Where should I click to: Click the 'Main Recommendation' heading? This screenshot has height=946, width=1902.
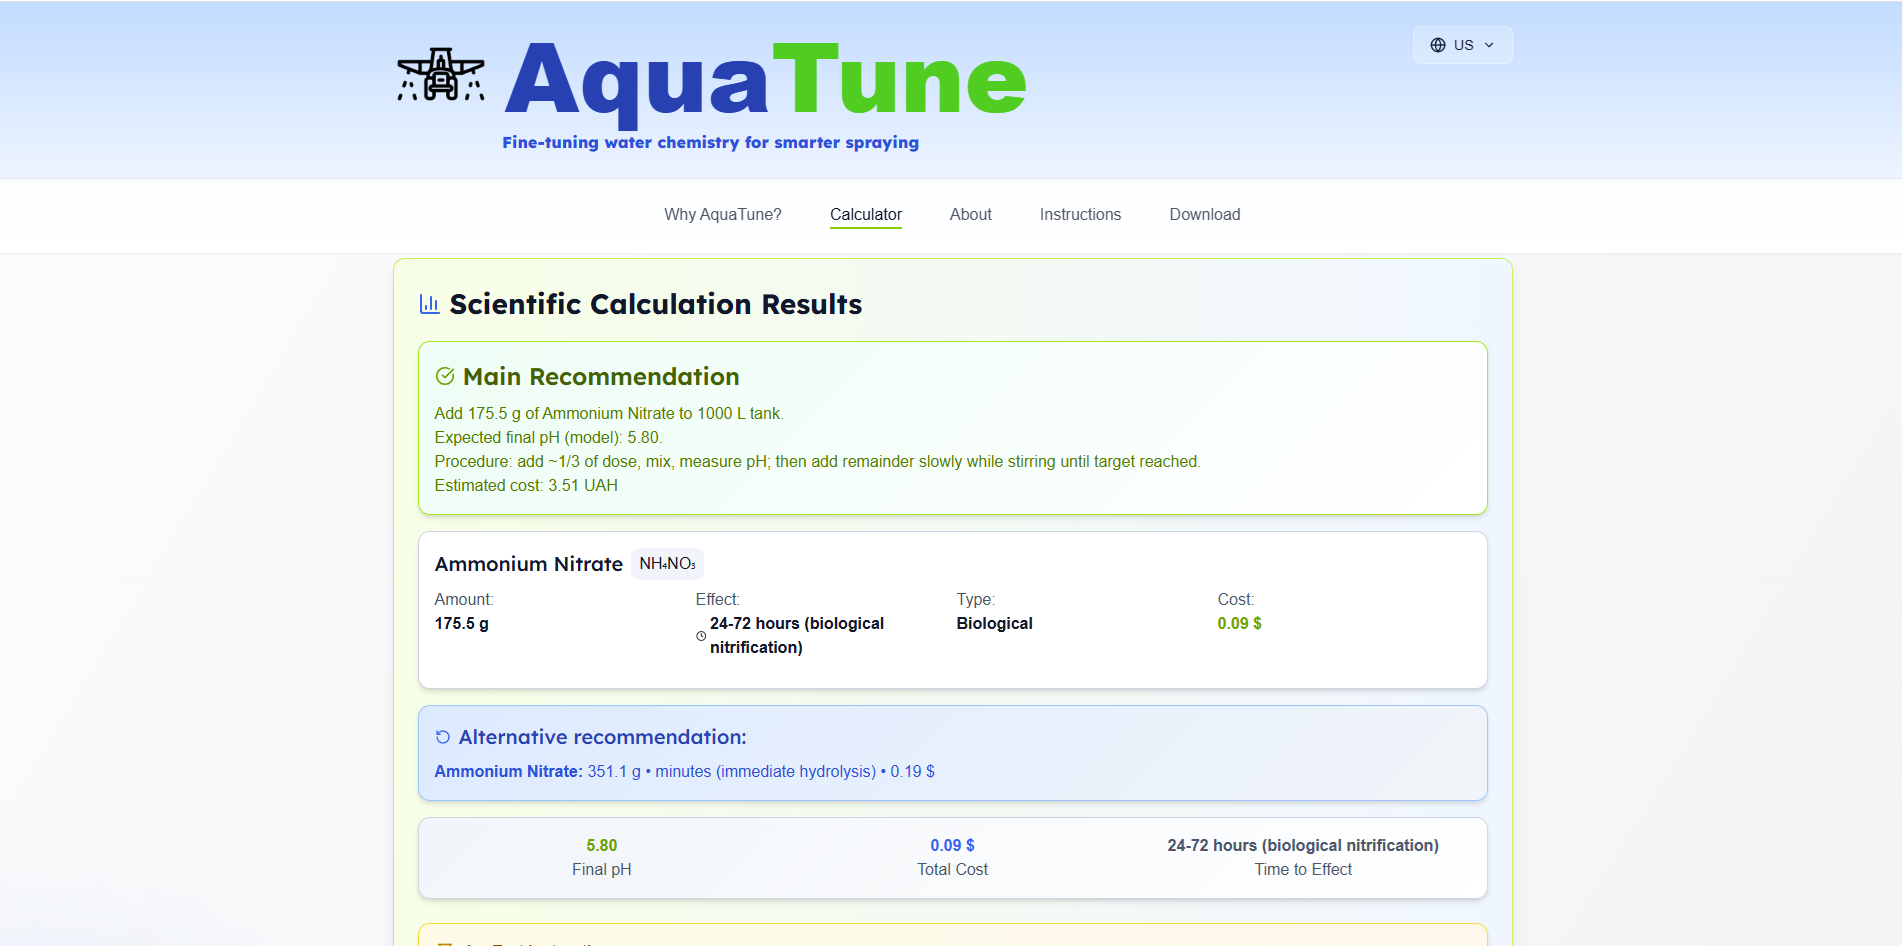point(601,376)
